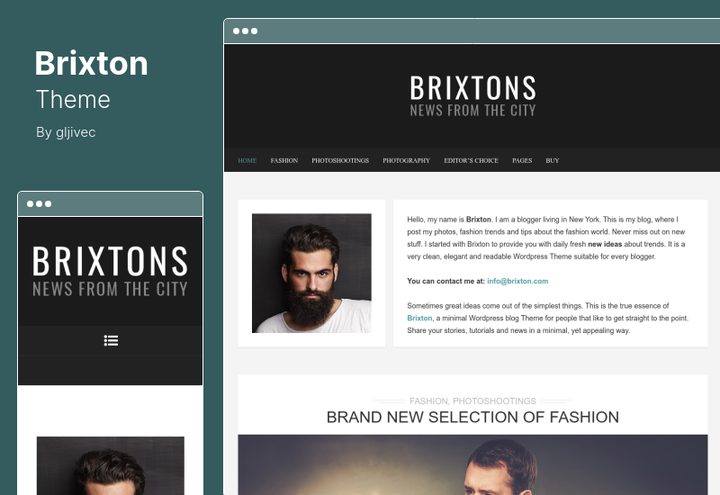This screenshot has width=720, height=495.
Task: Select PHOTOGRAPHY in the navigation bar
Action: pyautogui.click(x=406, y=160)
